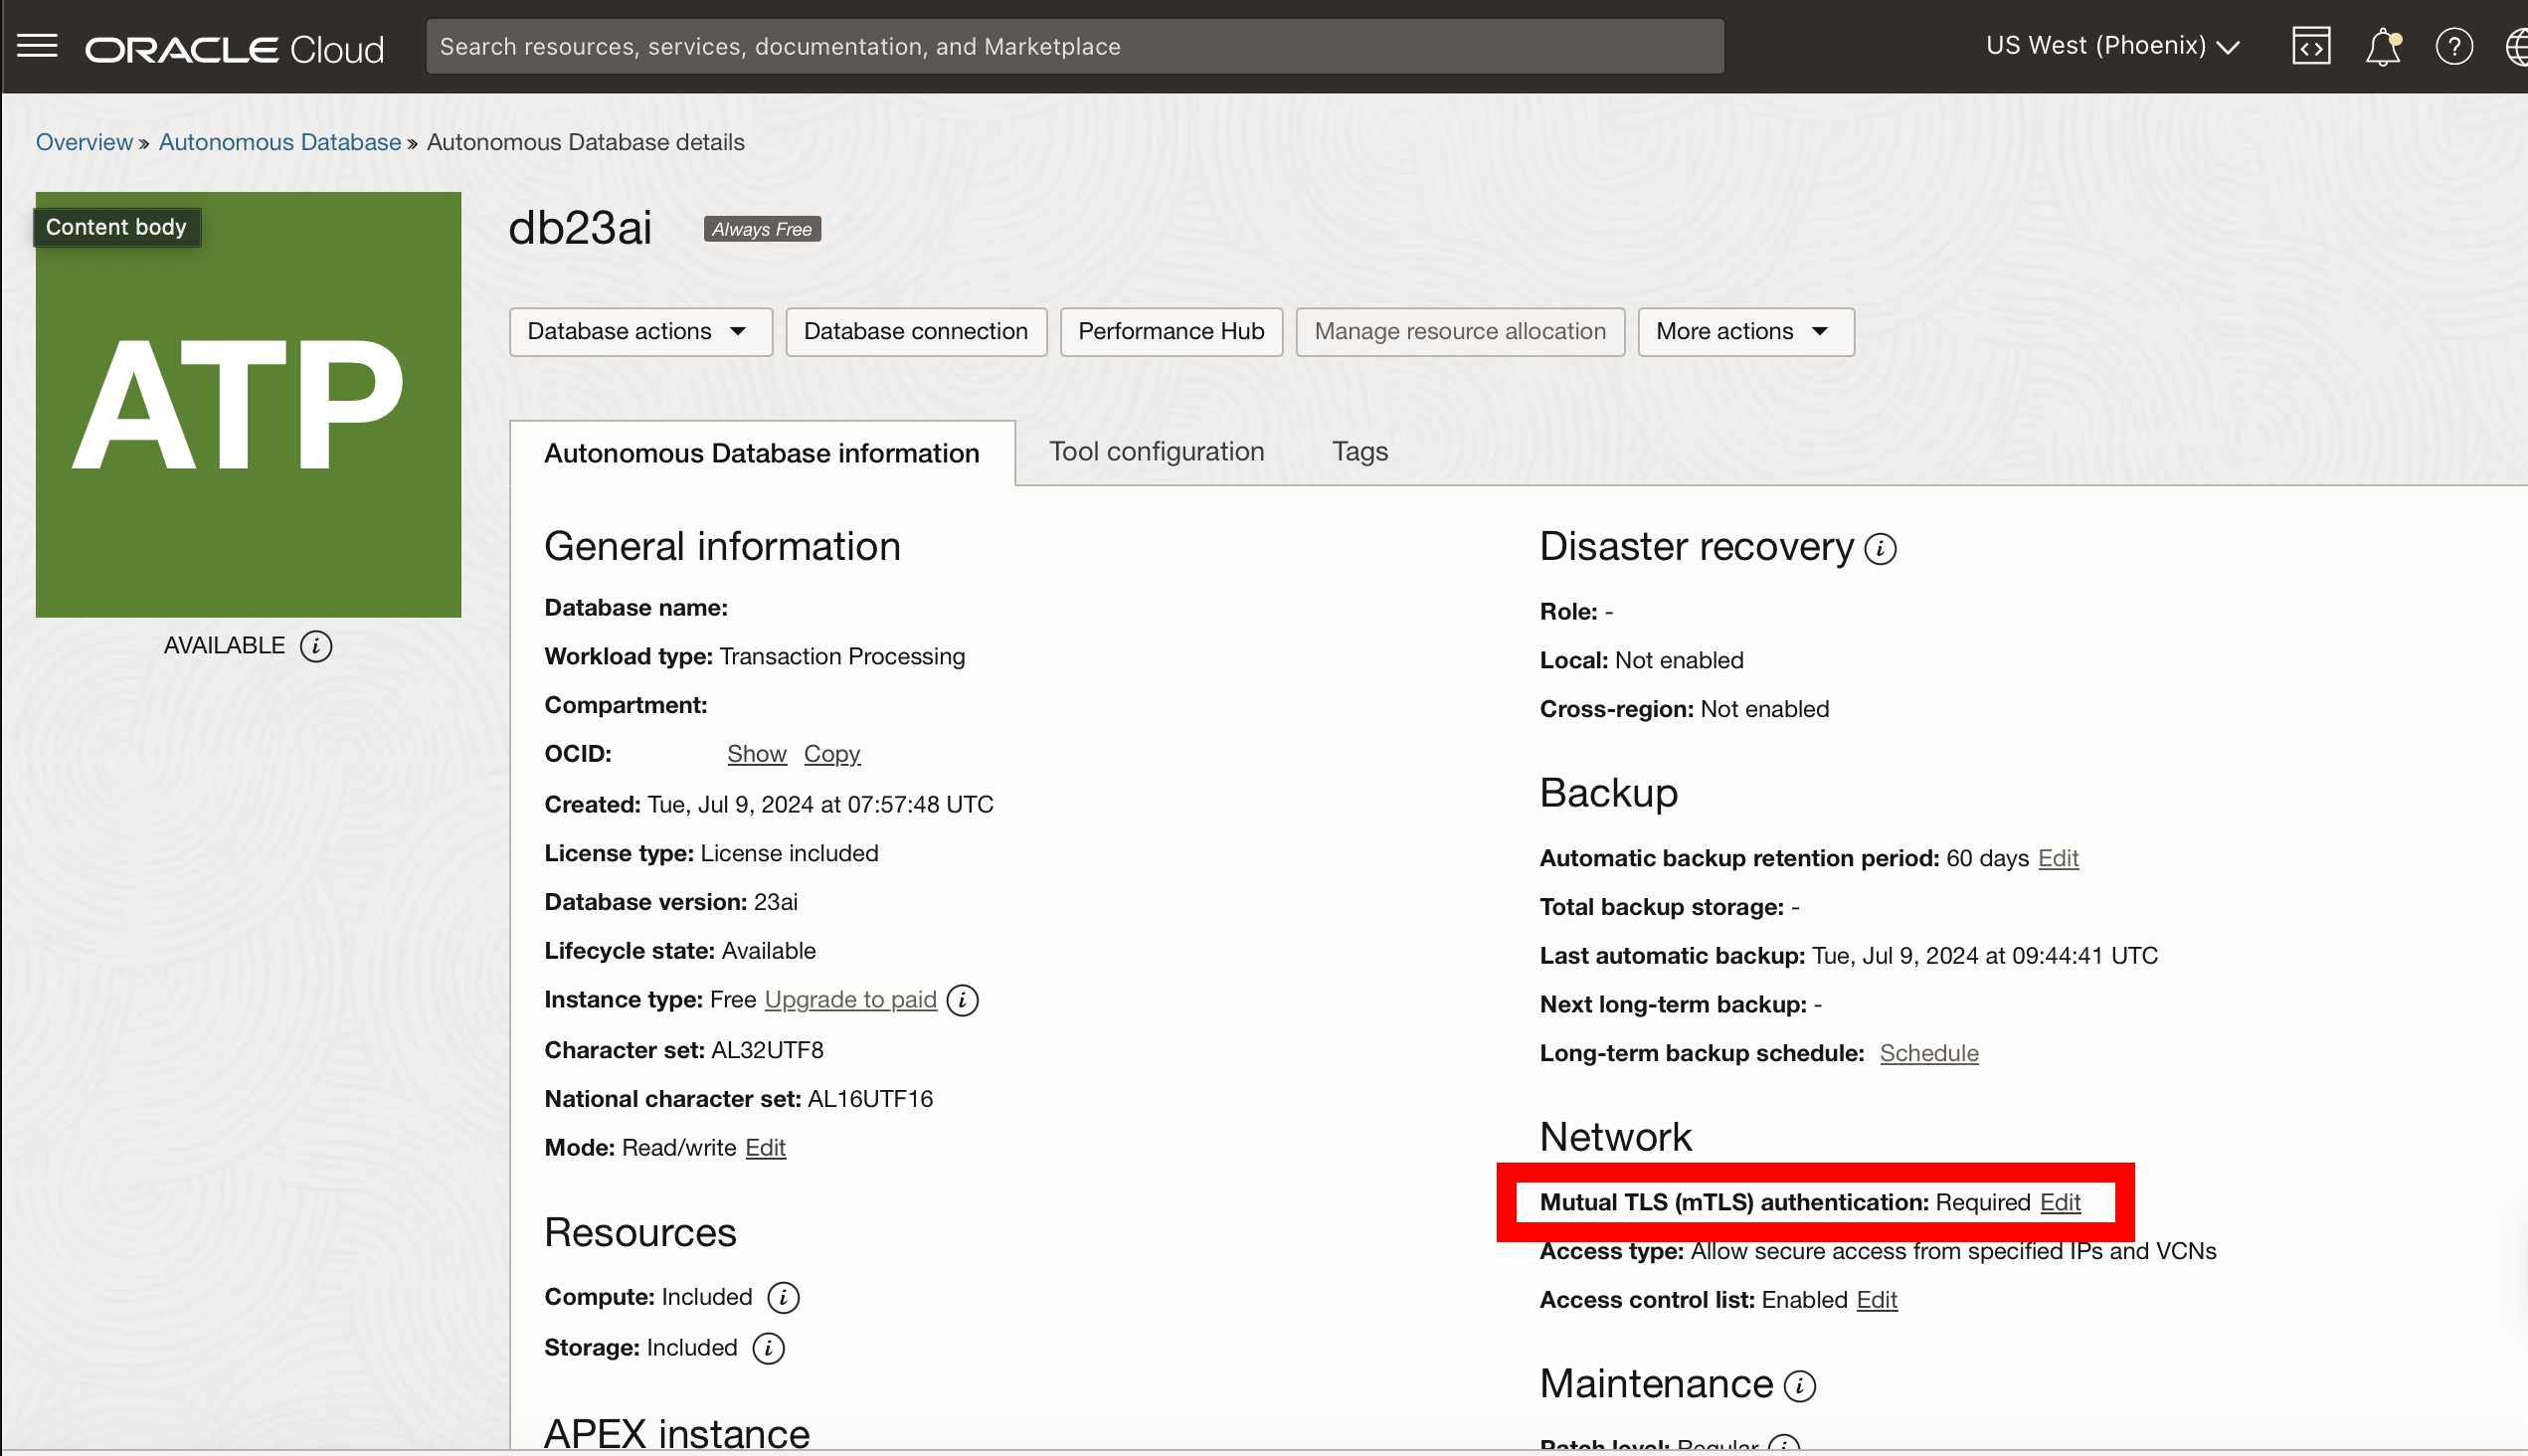Screen dimensions: 2528x1456
Task: Go to Autonomous Database breadcrumb link
Action: (x=280, y=142)
